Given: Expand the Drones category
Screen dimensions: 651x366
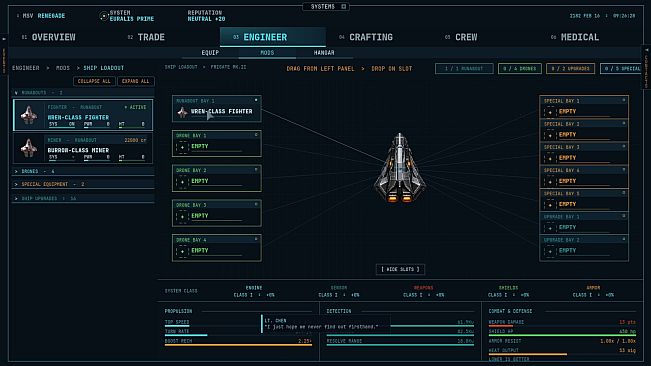Looking at the screenshot, I should pos(83,171).
